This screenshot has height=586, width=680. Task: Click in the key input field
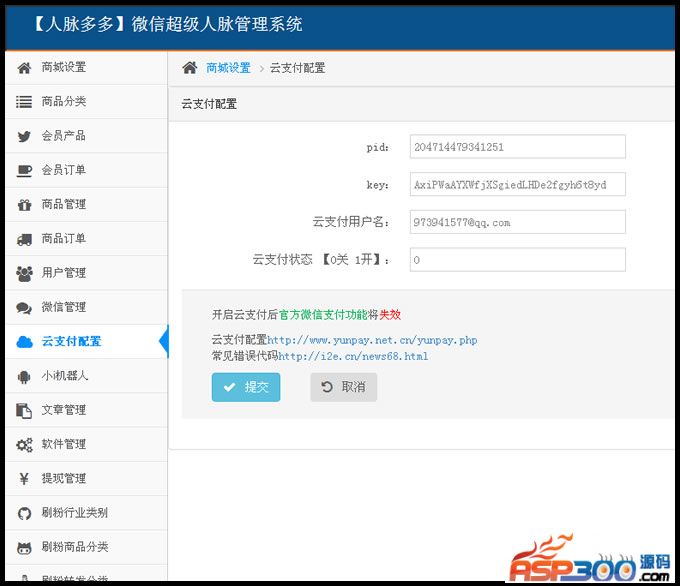517,185
